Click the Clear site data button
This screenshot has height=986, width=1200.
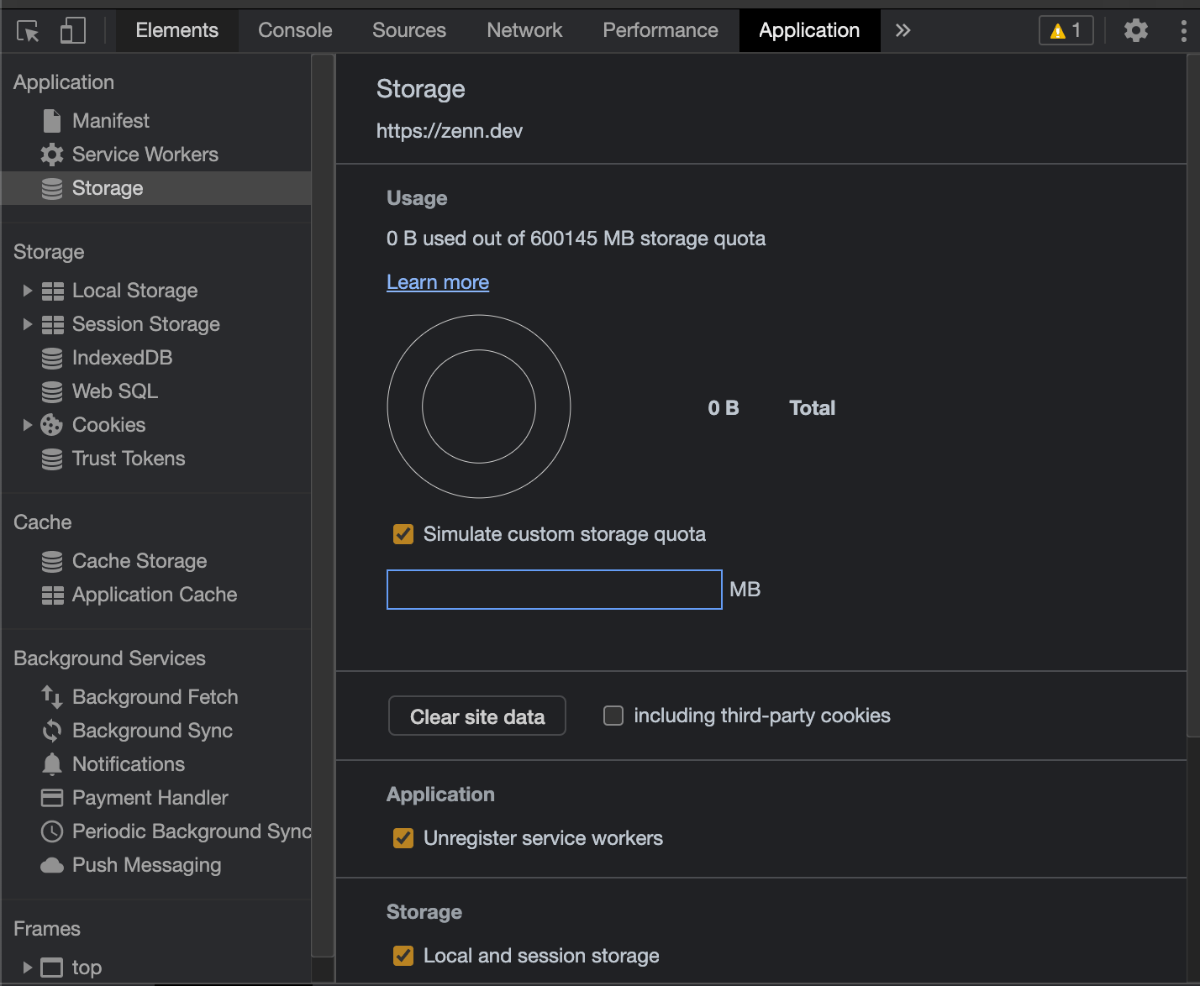point(477,716)
